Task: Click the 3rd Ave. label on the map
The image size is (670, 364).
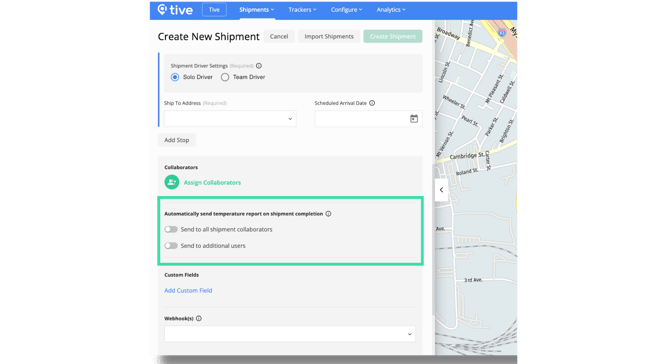Action: (x=473, y=280)
